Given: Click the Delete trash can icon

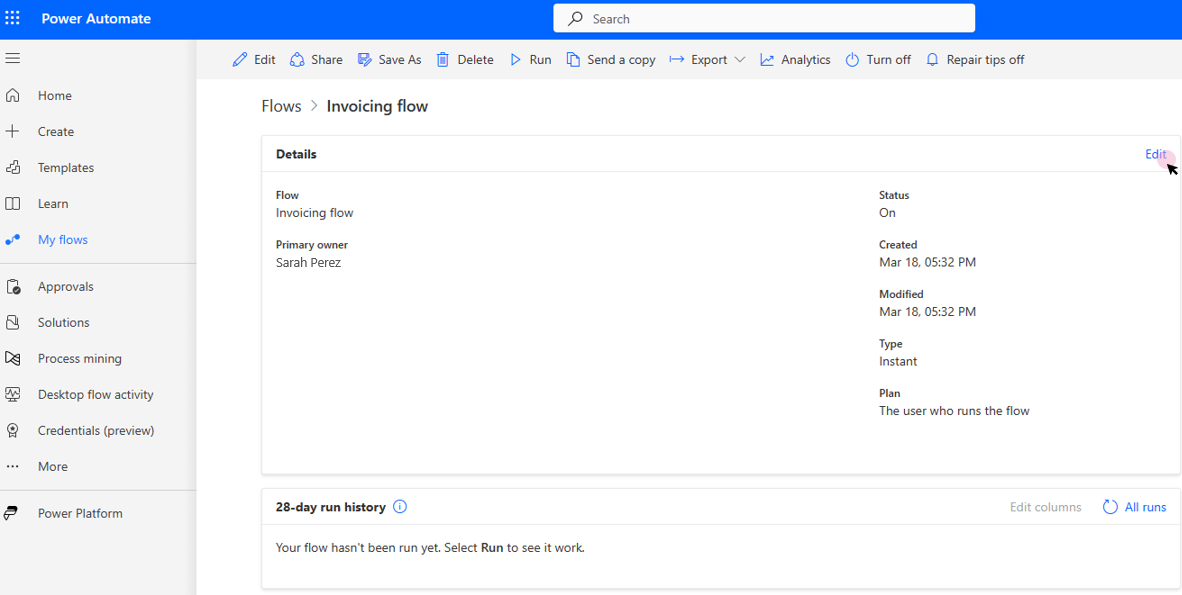Looking at the screenshot, I should coord(443,60).
